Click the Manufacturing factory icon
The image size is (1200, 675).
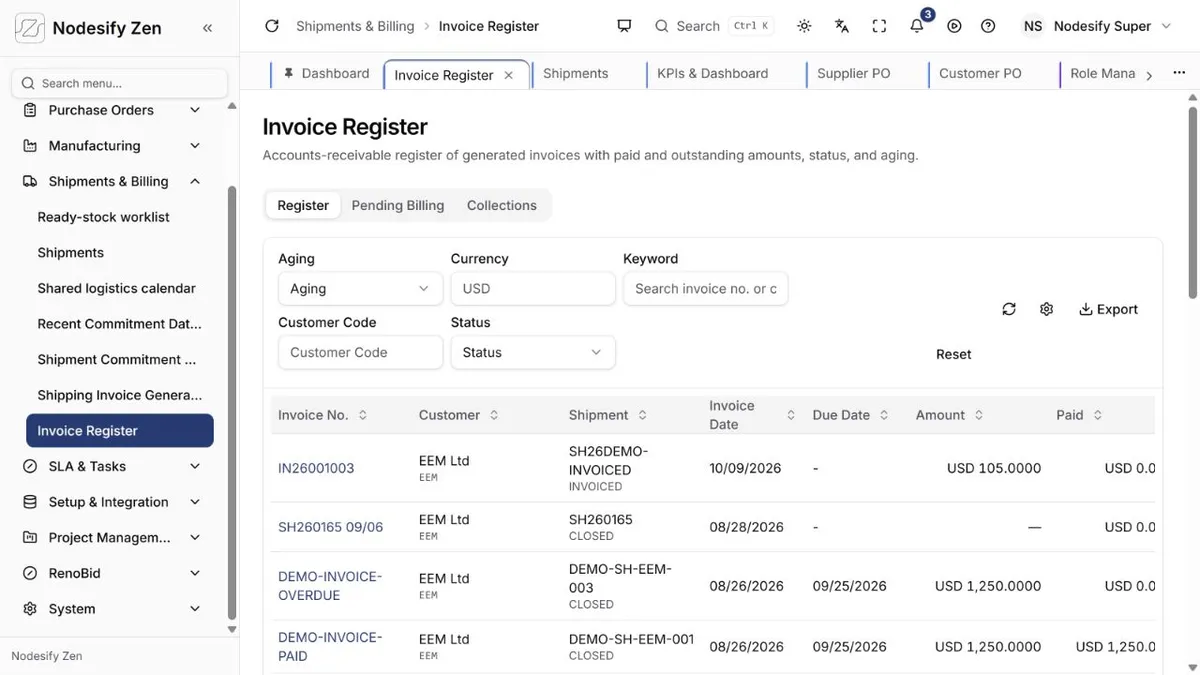pyautogui.click(x=30, y=146)
